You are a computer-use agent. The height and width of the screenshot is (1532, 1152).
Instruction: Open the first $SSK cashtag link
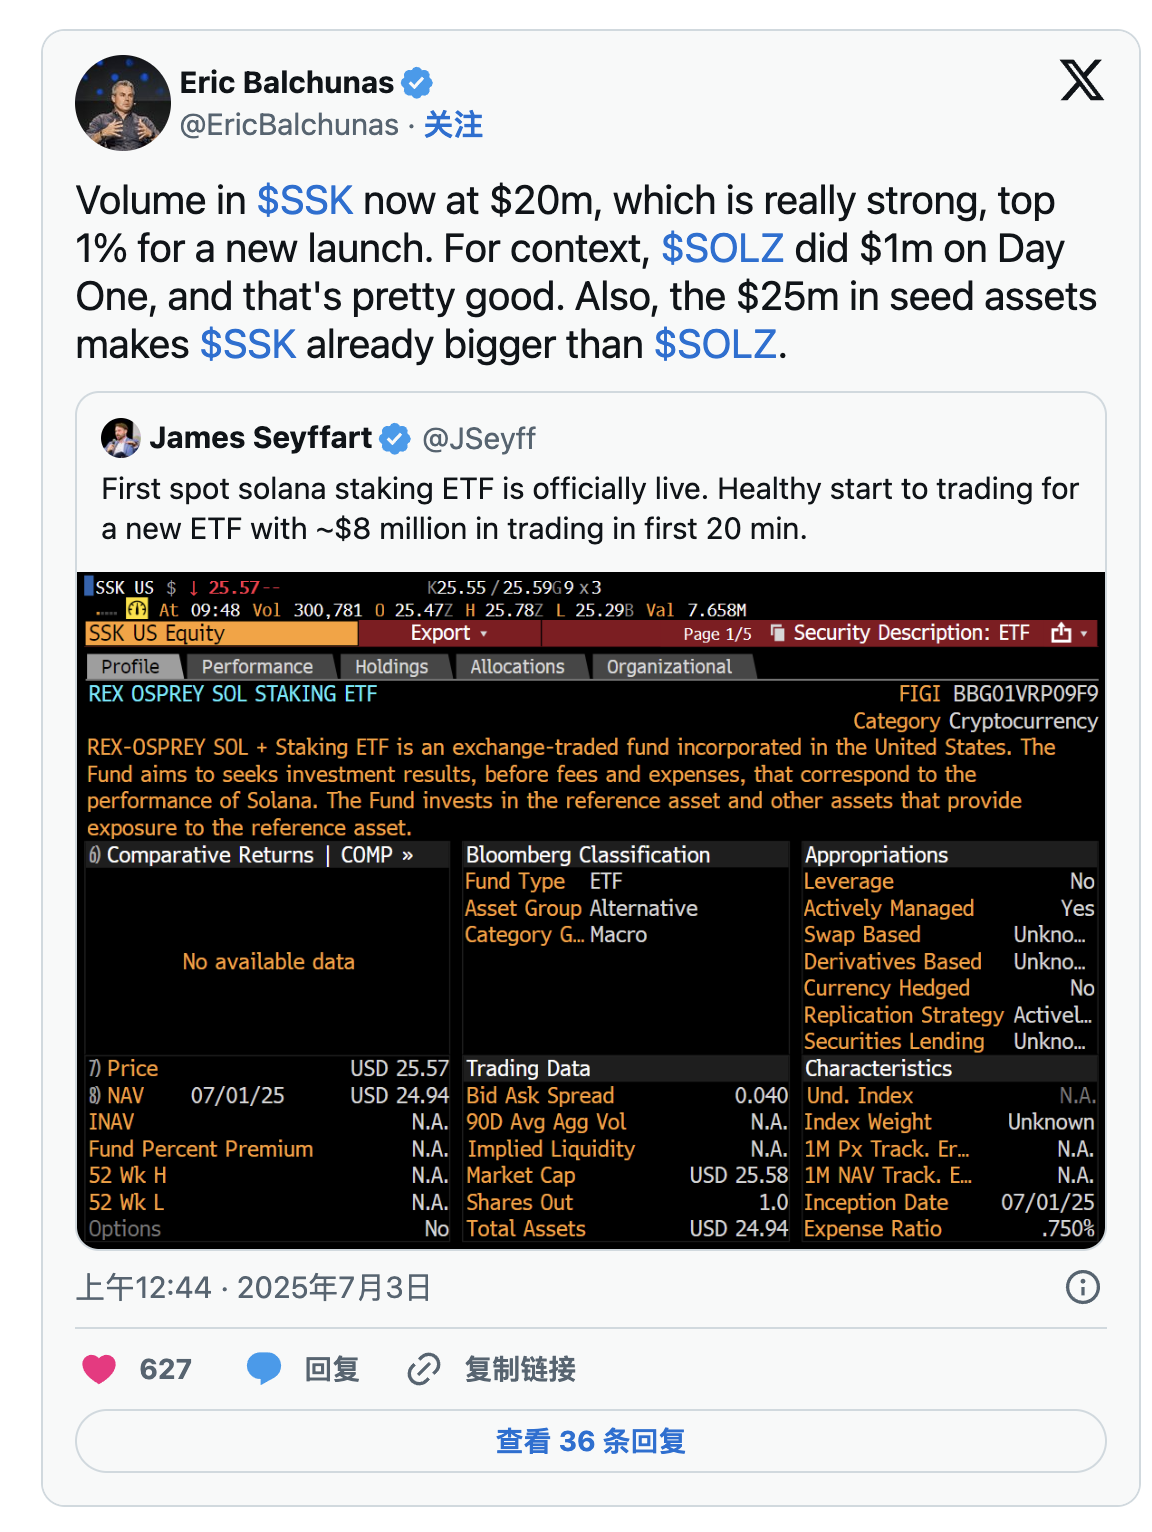coord(305,201)
